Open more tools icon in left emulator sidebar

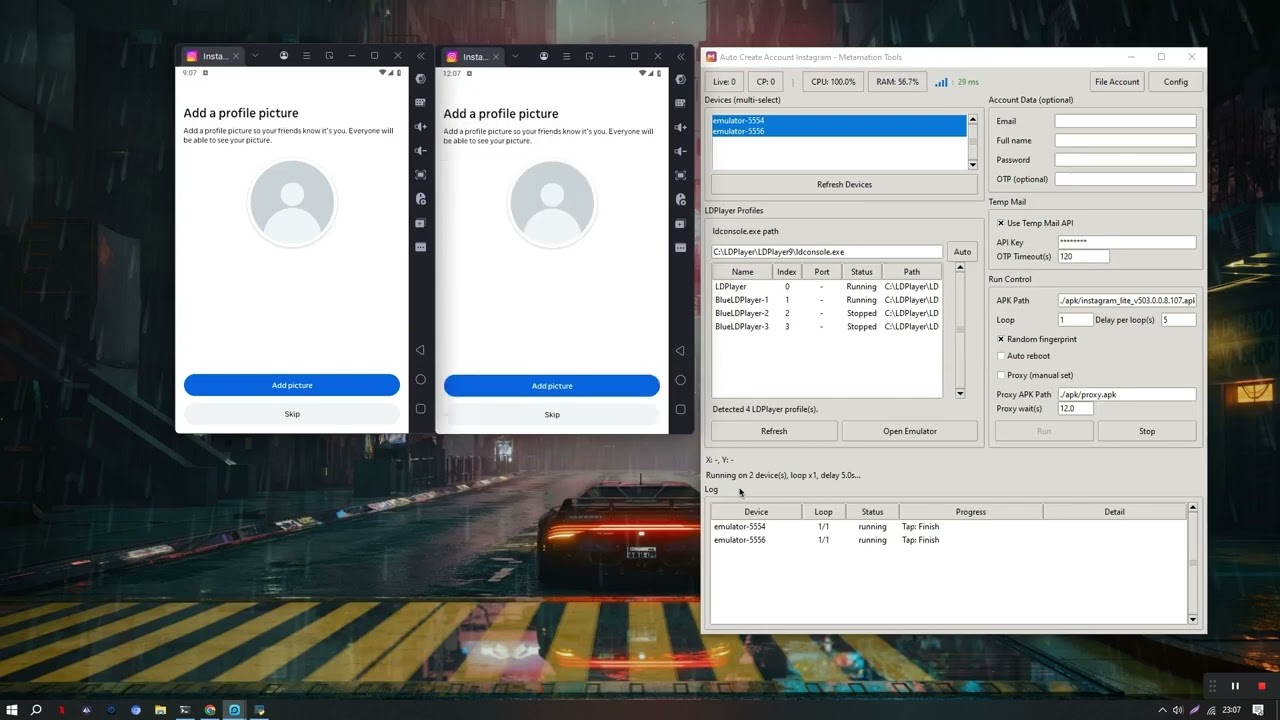pos(420,247)
